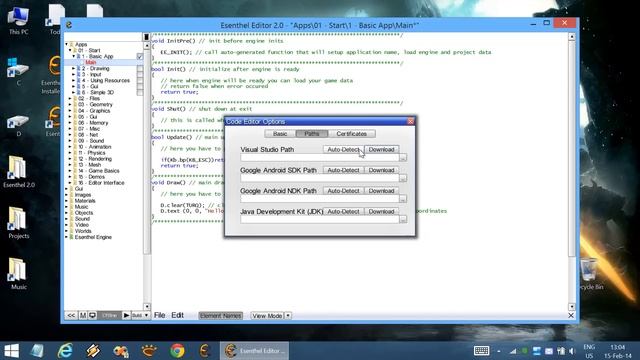Launch Google Chrome from the taskbar
This screenshot has height=360, width=640.
click(177, 351)
